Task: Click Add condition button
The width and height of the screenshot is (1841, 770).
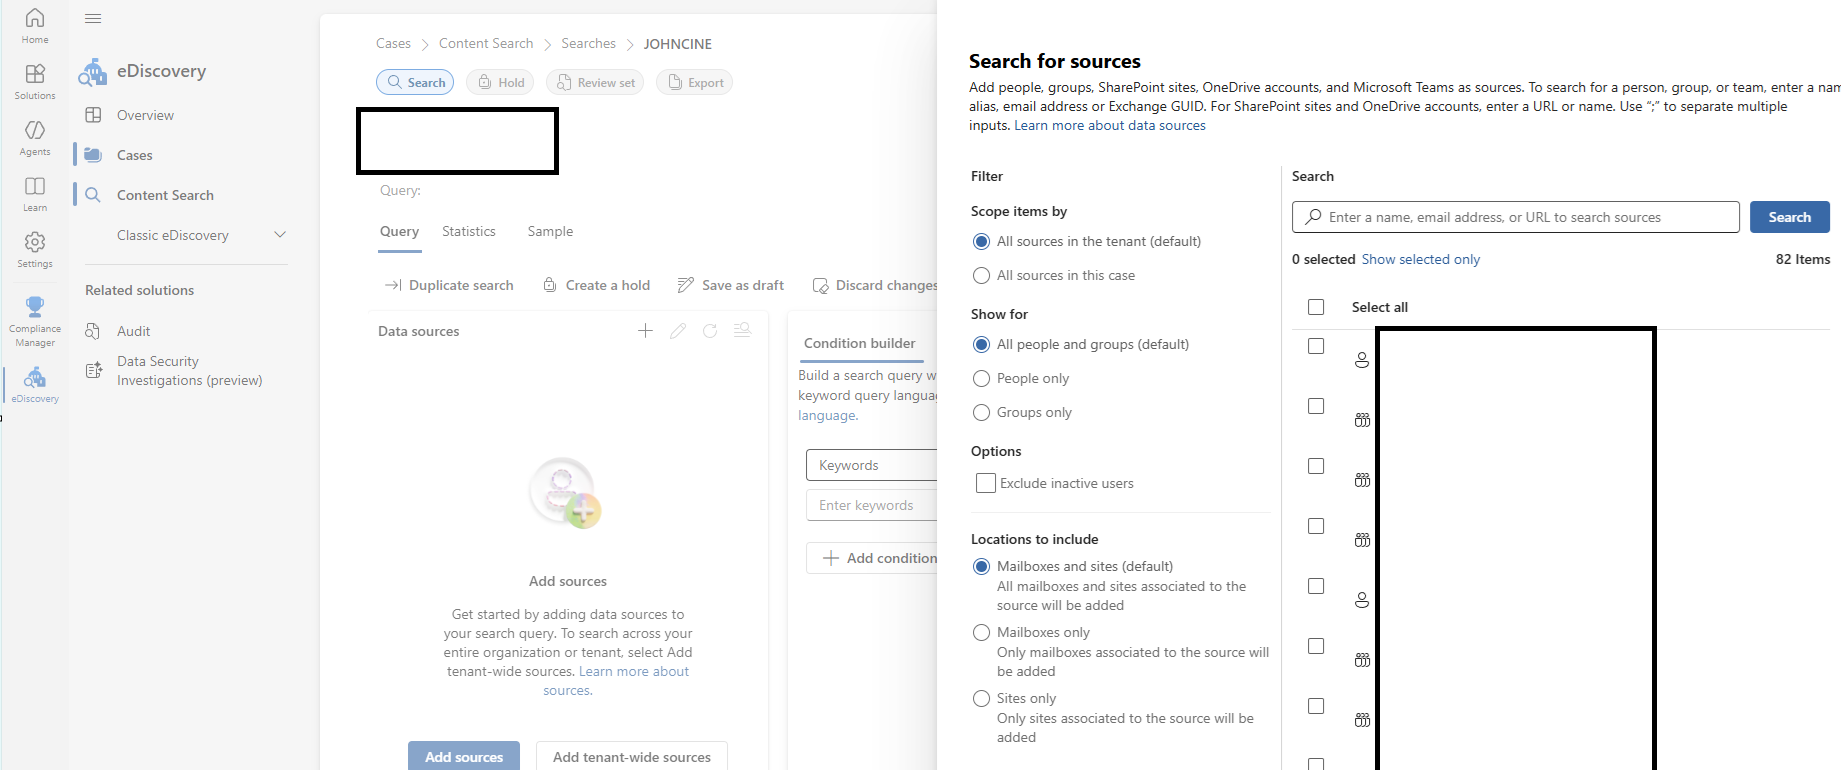Action: point(872,558)
